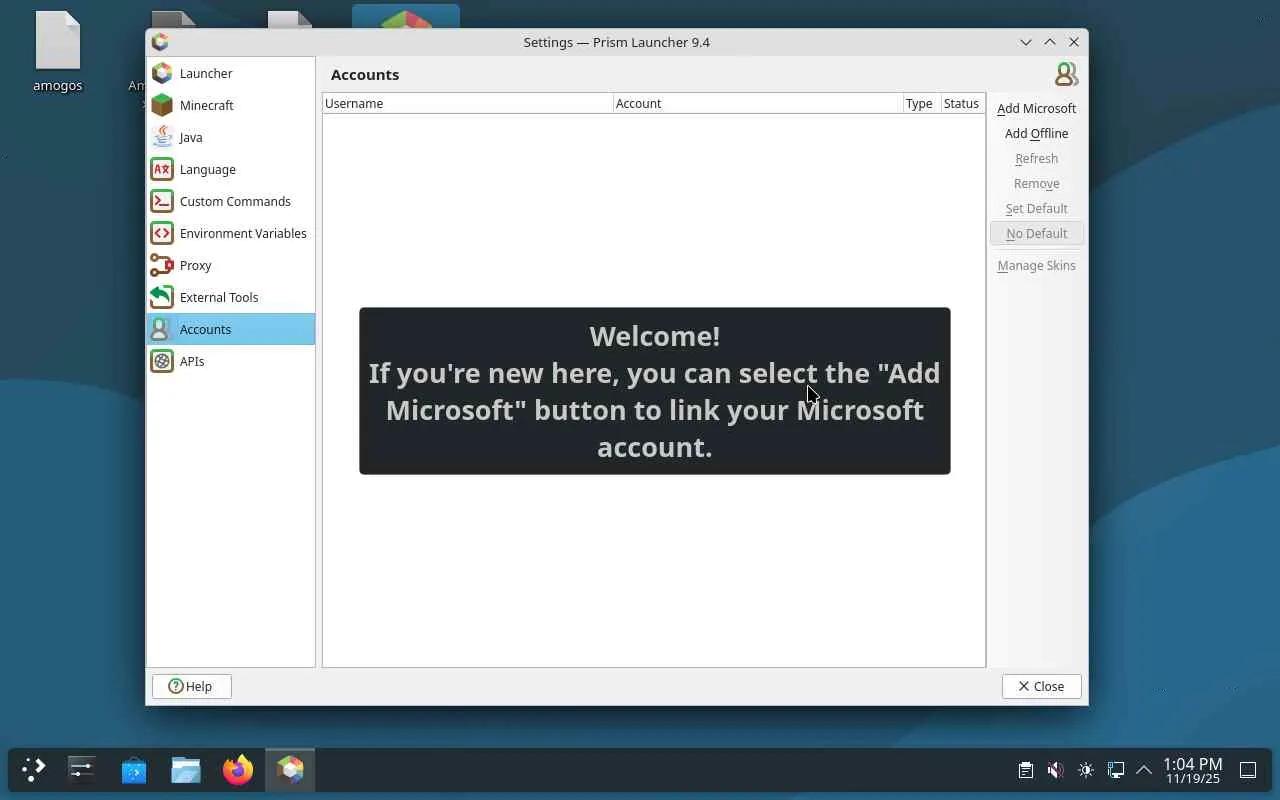Screen dimensions: 1280x800
Task: Select the Environment Variables tab
Action: pos(243,233)
